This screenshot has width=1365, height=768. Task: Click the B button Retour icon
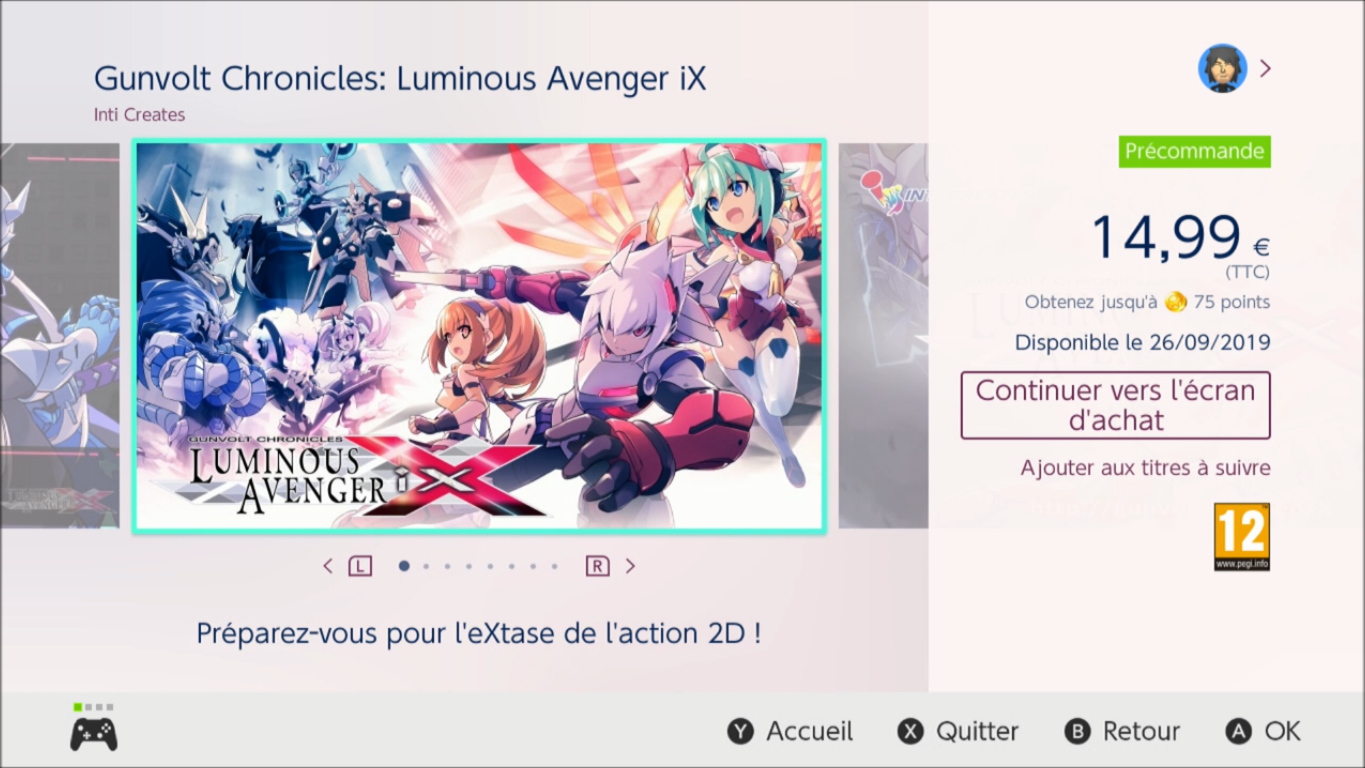pyautogui.click(x=1077, y=732)
